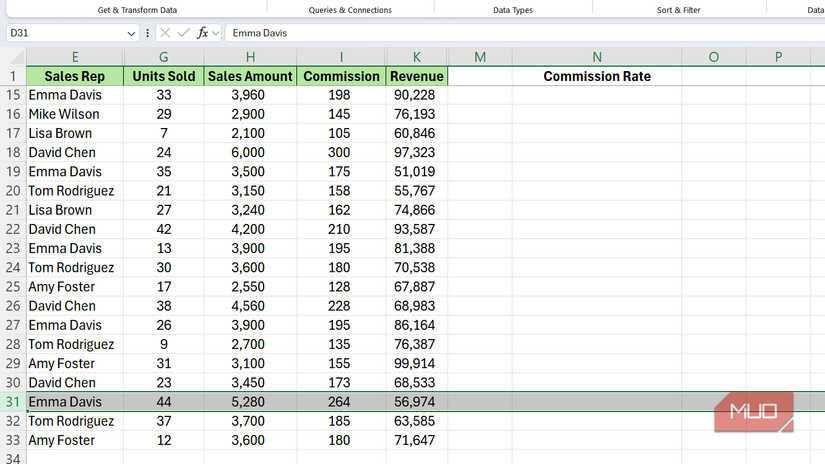This screenshot has width=825, height=464.
Task: Click Amy Foster in row 25
Action: [x=75, y=287]
